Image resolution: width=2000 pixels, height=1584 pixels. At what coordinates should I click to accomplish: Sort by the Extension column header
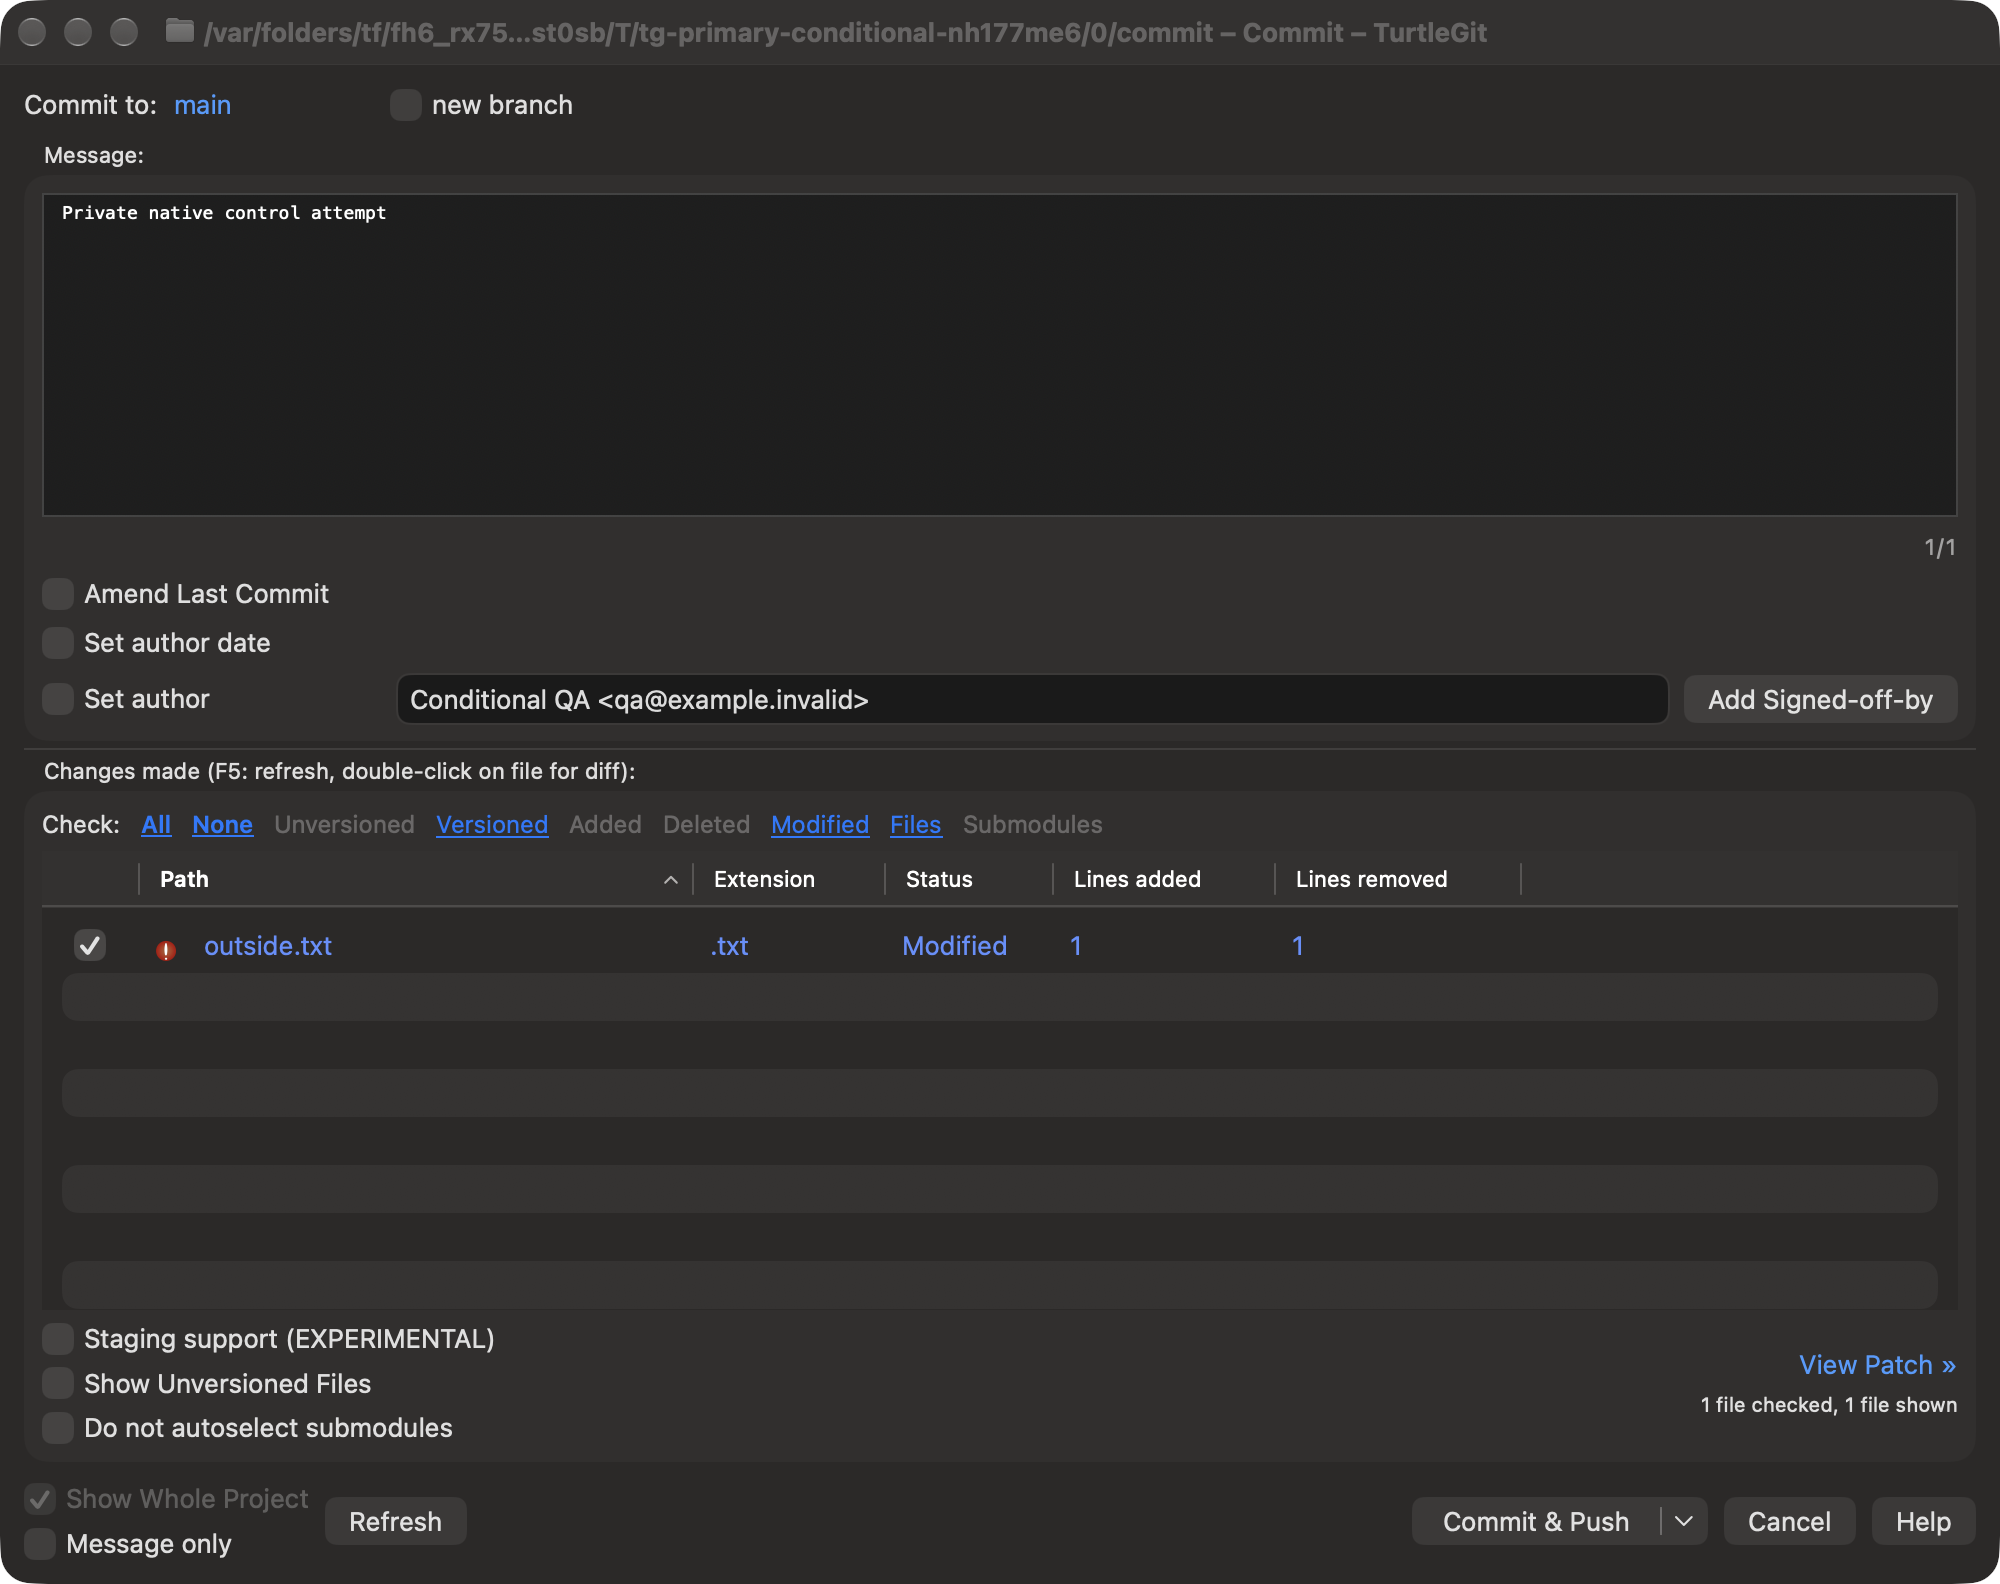(x=789, y=880)
